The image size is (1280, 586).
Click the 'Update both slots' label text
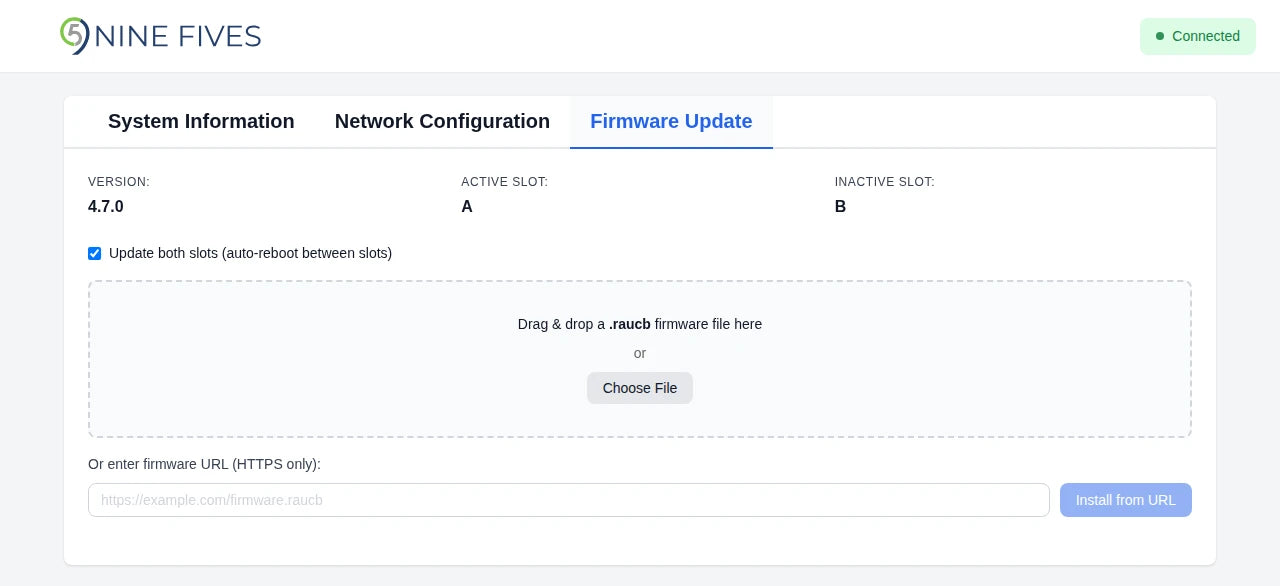coord(250,253)
